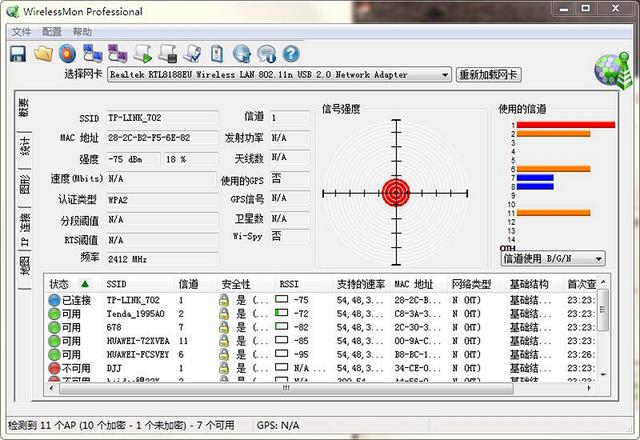
Task: Click the list's scroll right arrow
Action: 589,388
